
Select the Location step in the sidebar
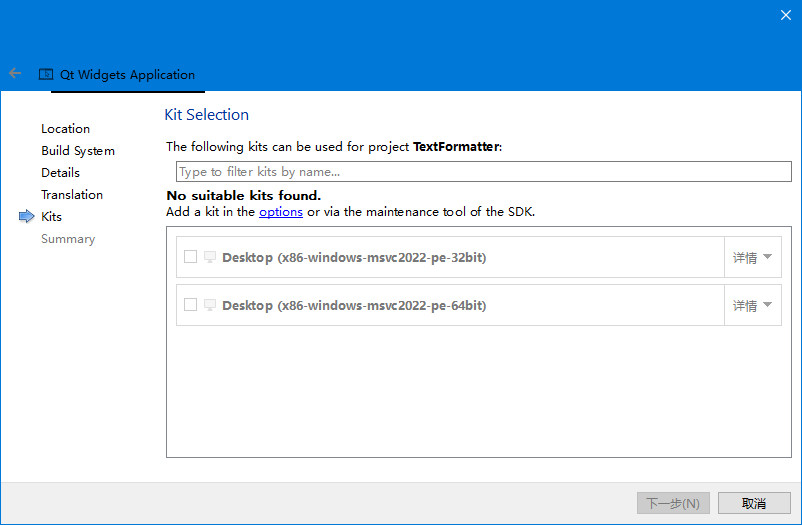click(x=65, y=129)
